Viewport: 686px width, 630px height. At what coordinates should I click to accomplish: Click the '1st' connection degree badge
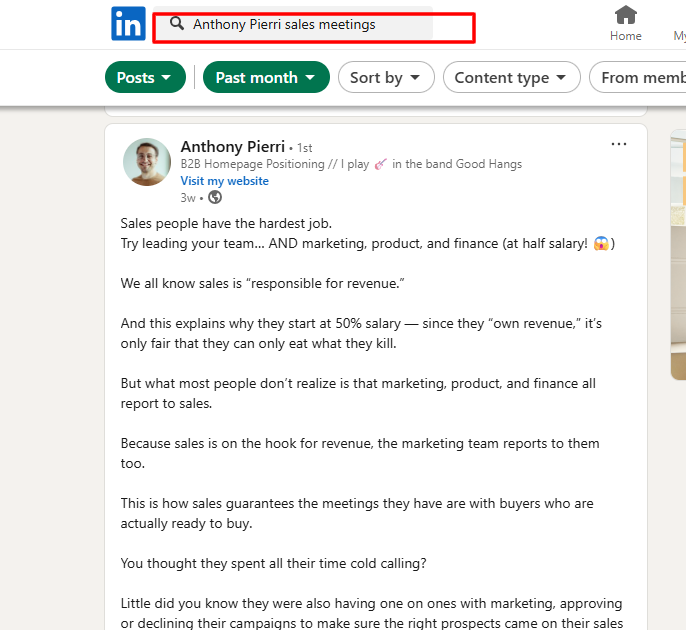click(304, 148)
